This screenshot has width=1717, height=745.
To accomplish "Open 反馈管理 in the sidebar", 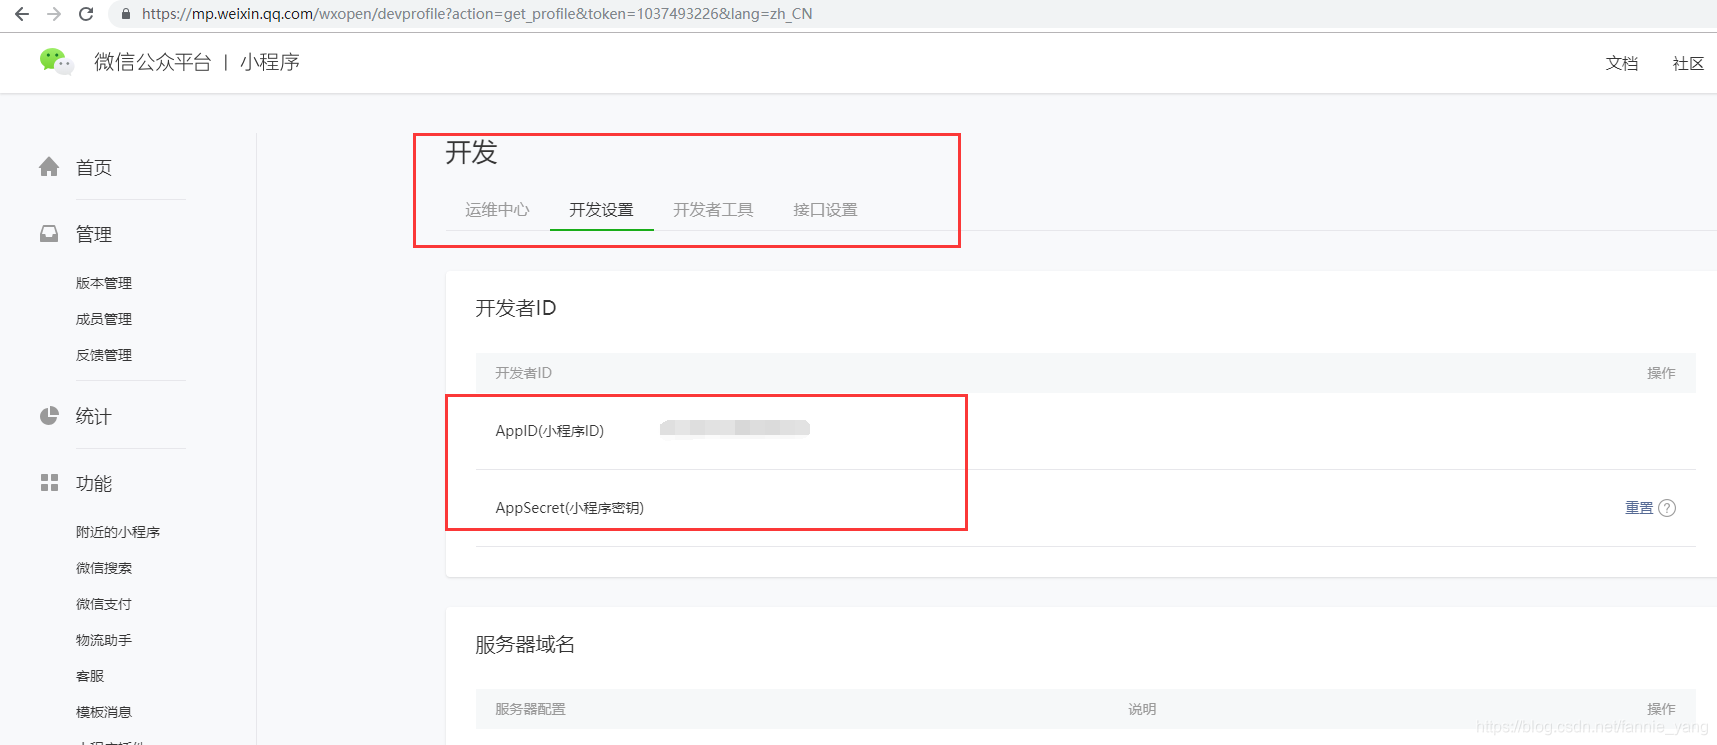I will (x=104, y=355).
